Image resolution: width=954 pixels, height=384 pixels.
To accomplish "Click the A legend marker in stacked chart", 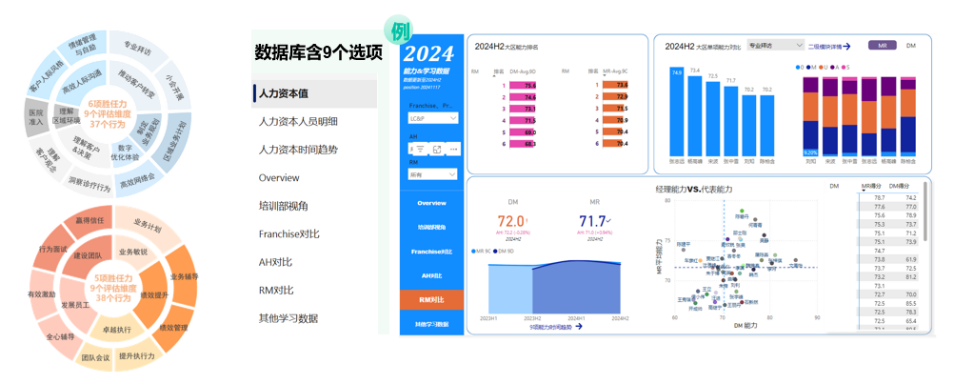I will pos(832,67).
